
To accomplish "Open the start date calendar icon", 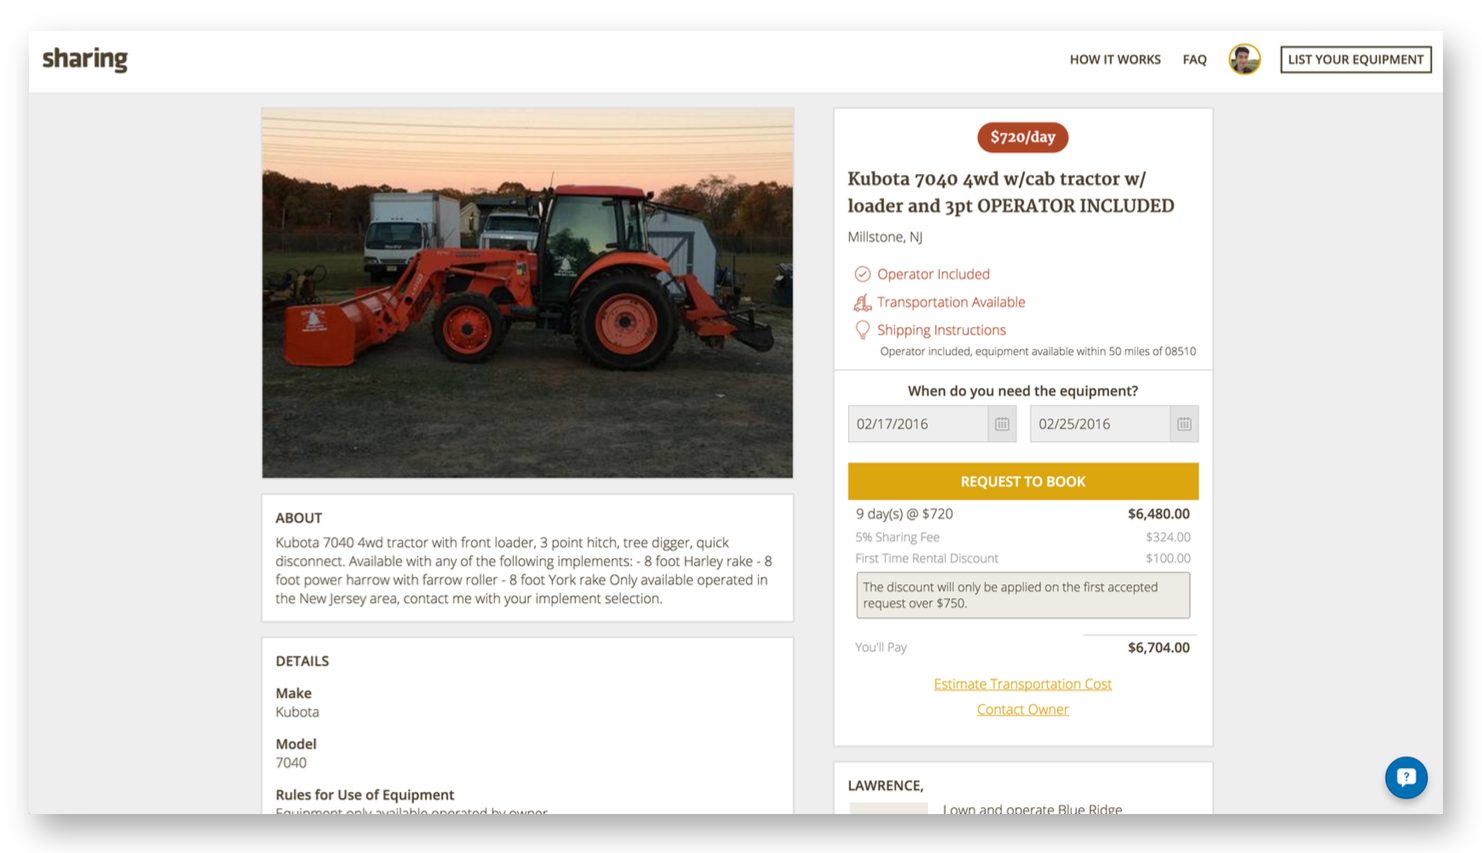I will coord(1002,424).
